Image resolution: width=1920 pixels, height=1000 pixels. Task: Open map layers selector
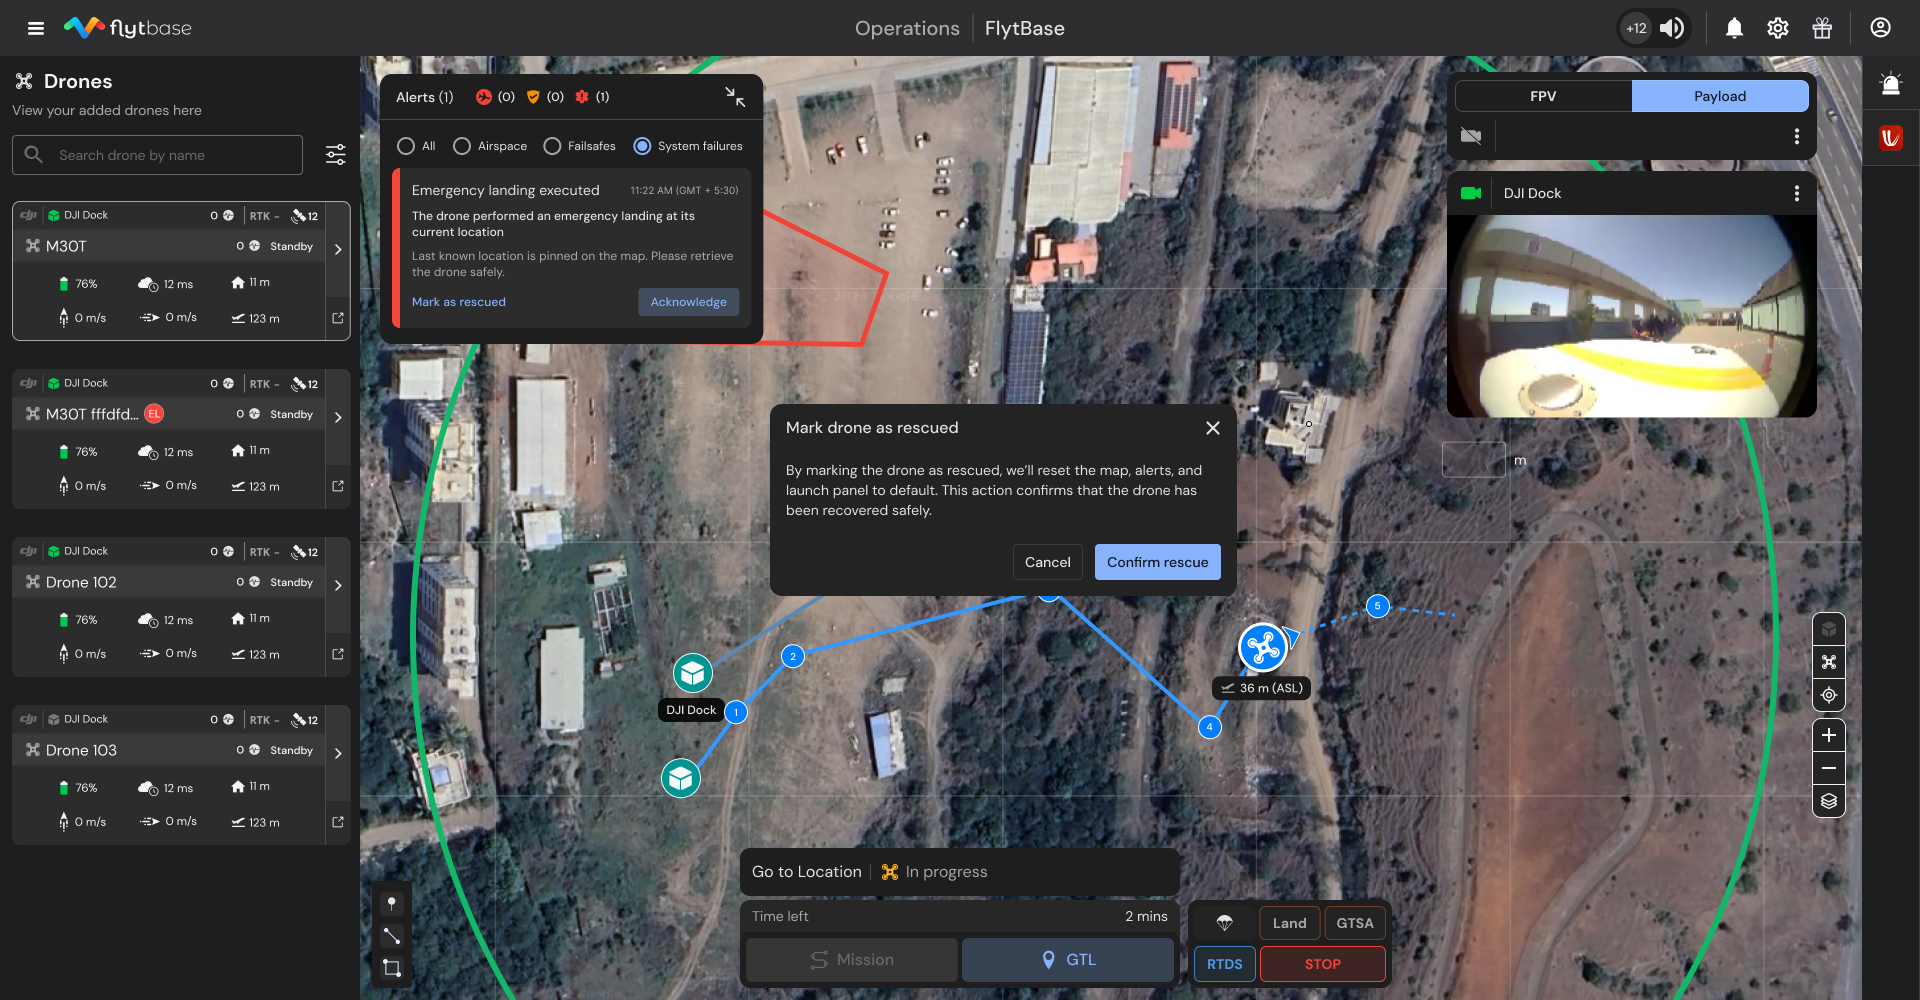click(1829, 801)
